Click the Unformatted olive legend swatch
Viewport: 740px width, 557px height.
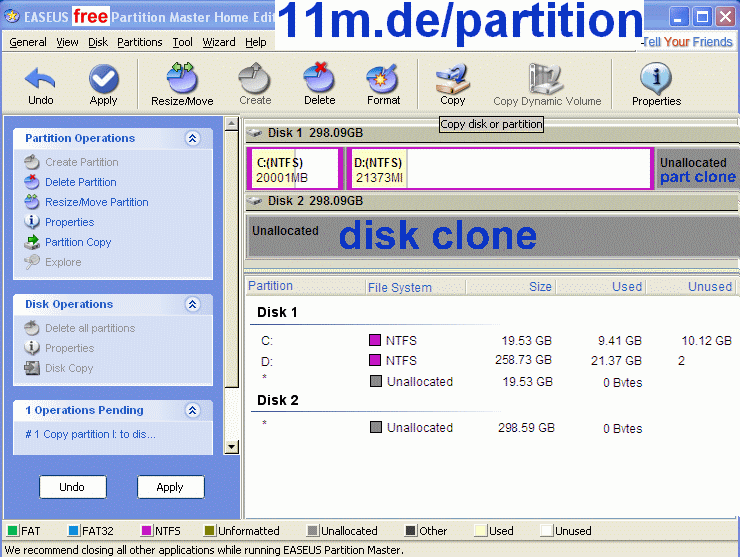(x=210, y=531)
